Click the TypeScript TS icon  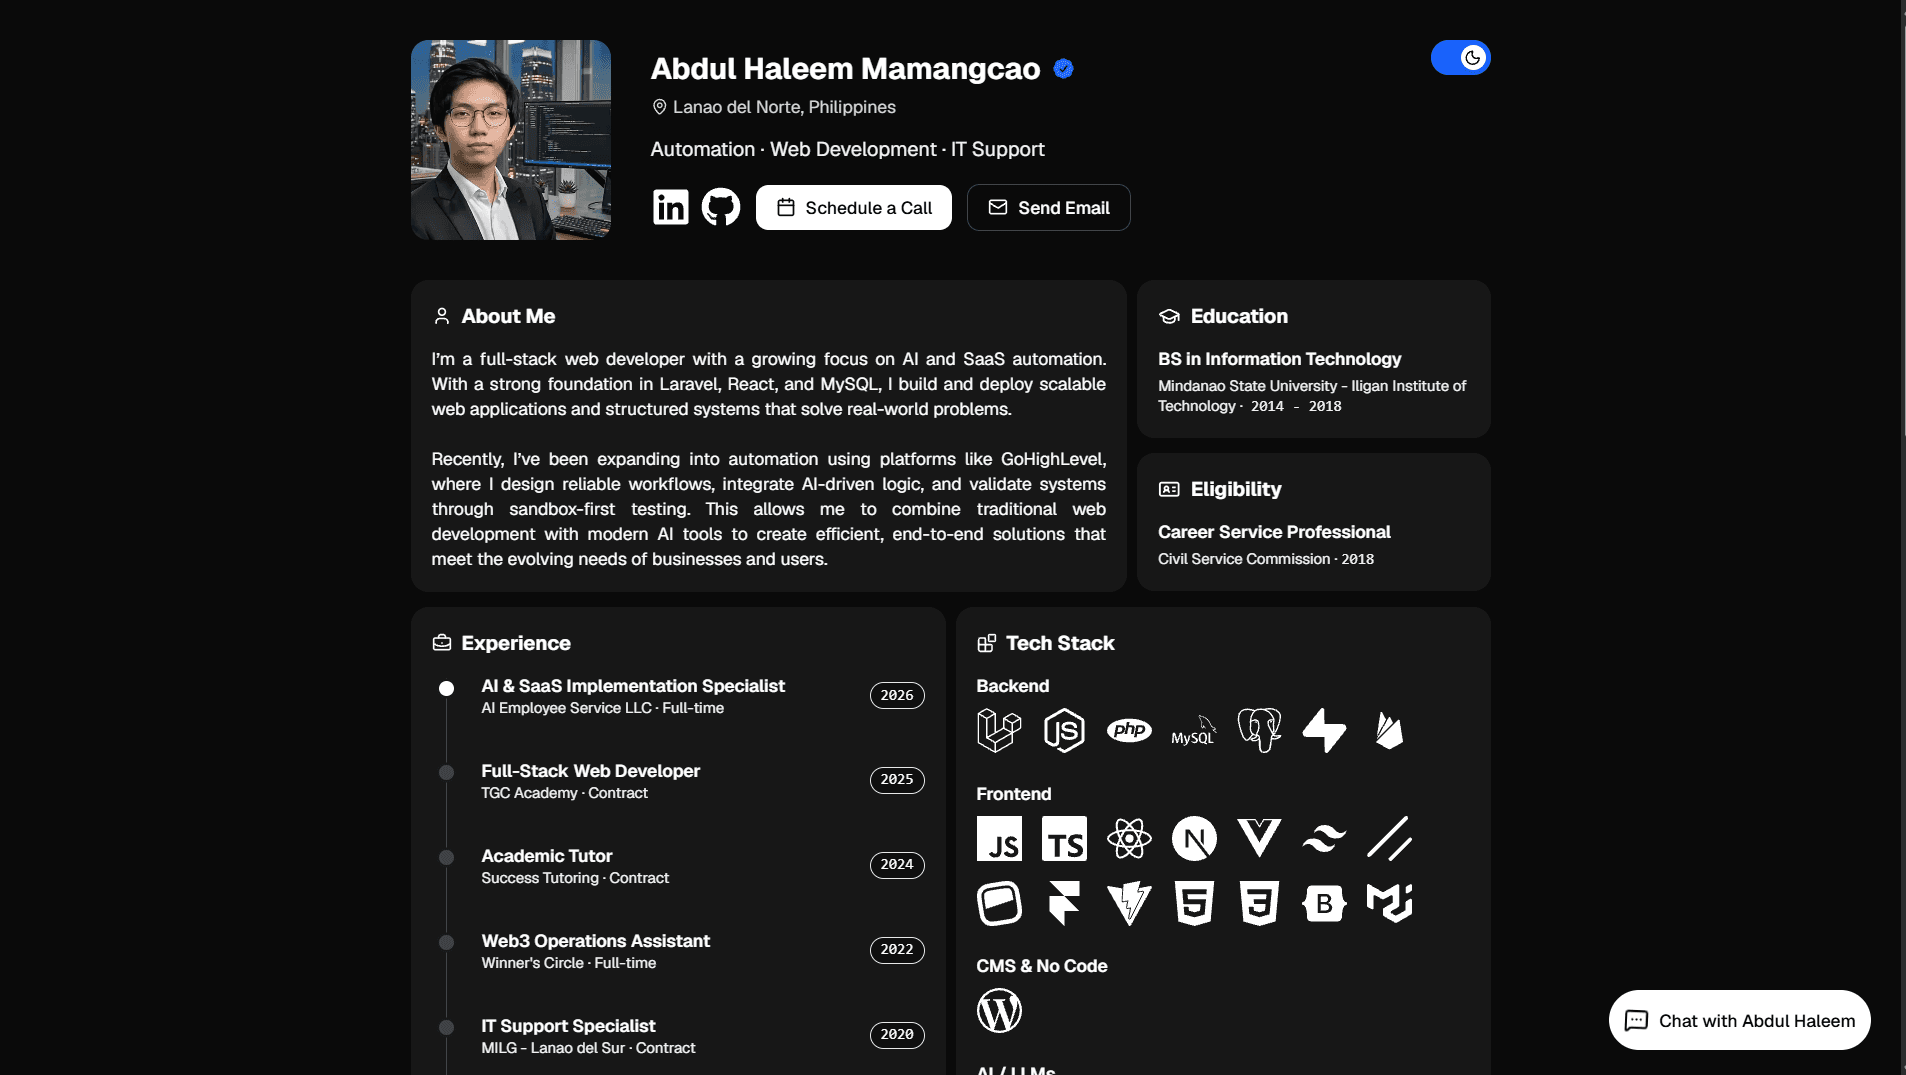(x=1064, y=838)
